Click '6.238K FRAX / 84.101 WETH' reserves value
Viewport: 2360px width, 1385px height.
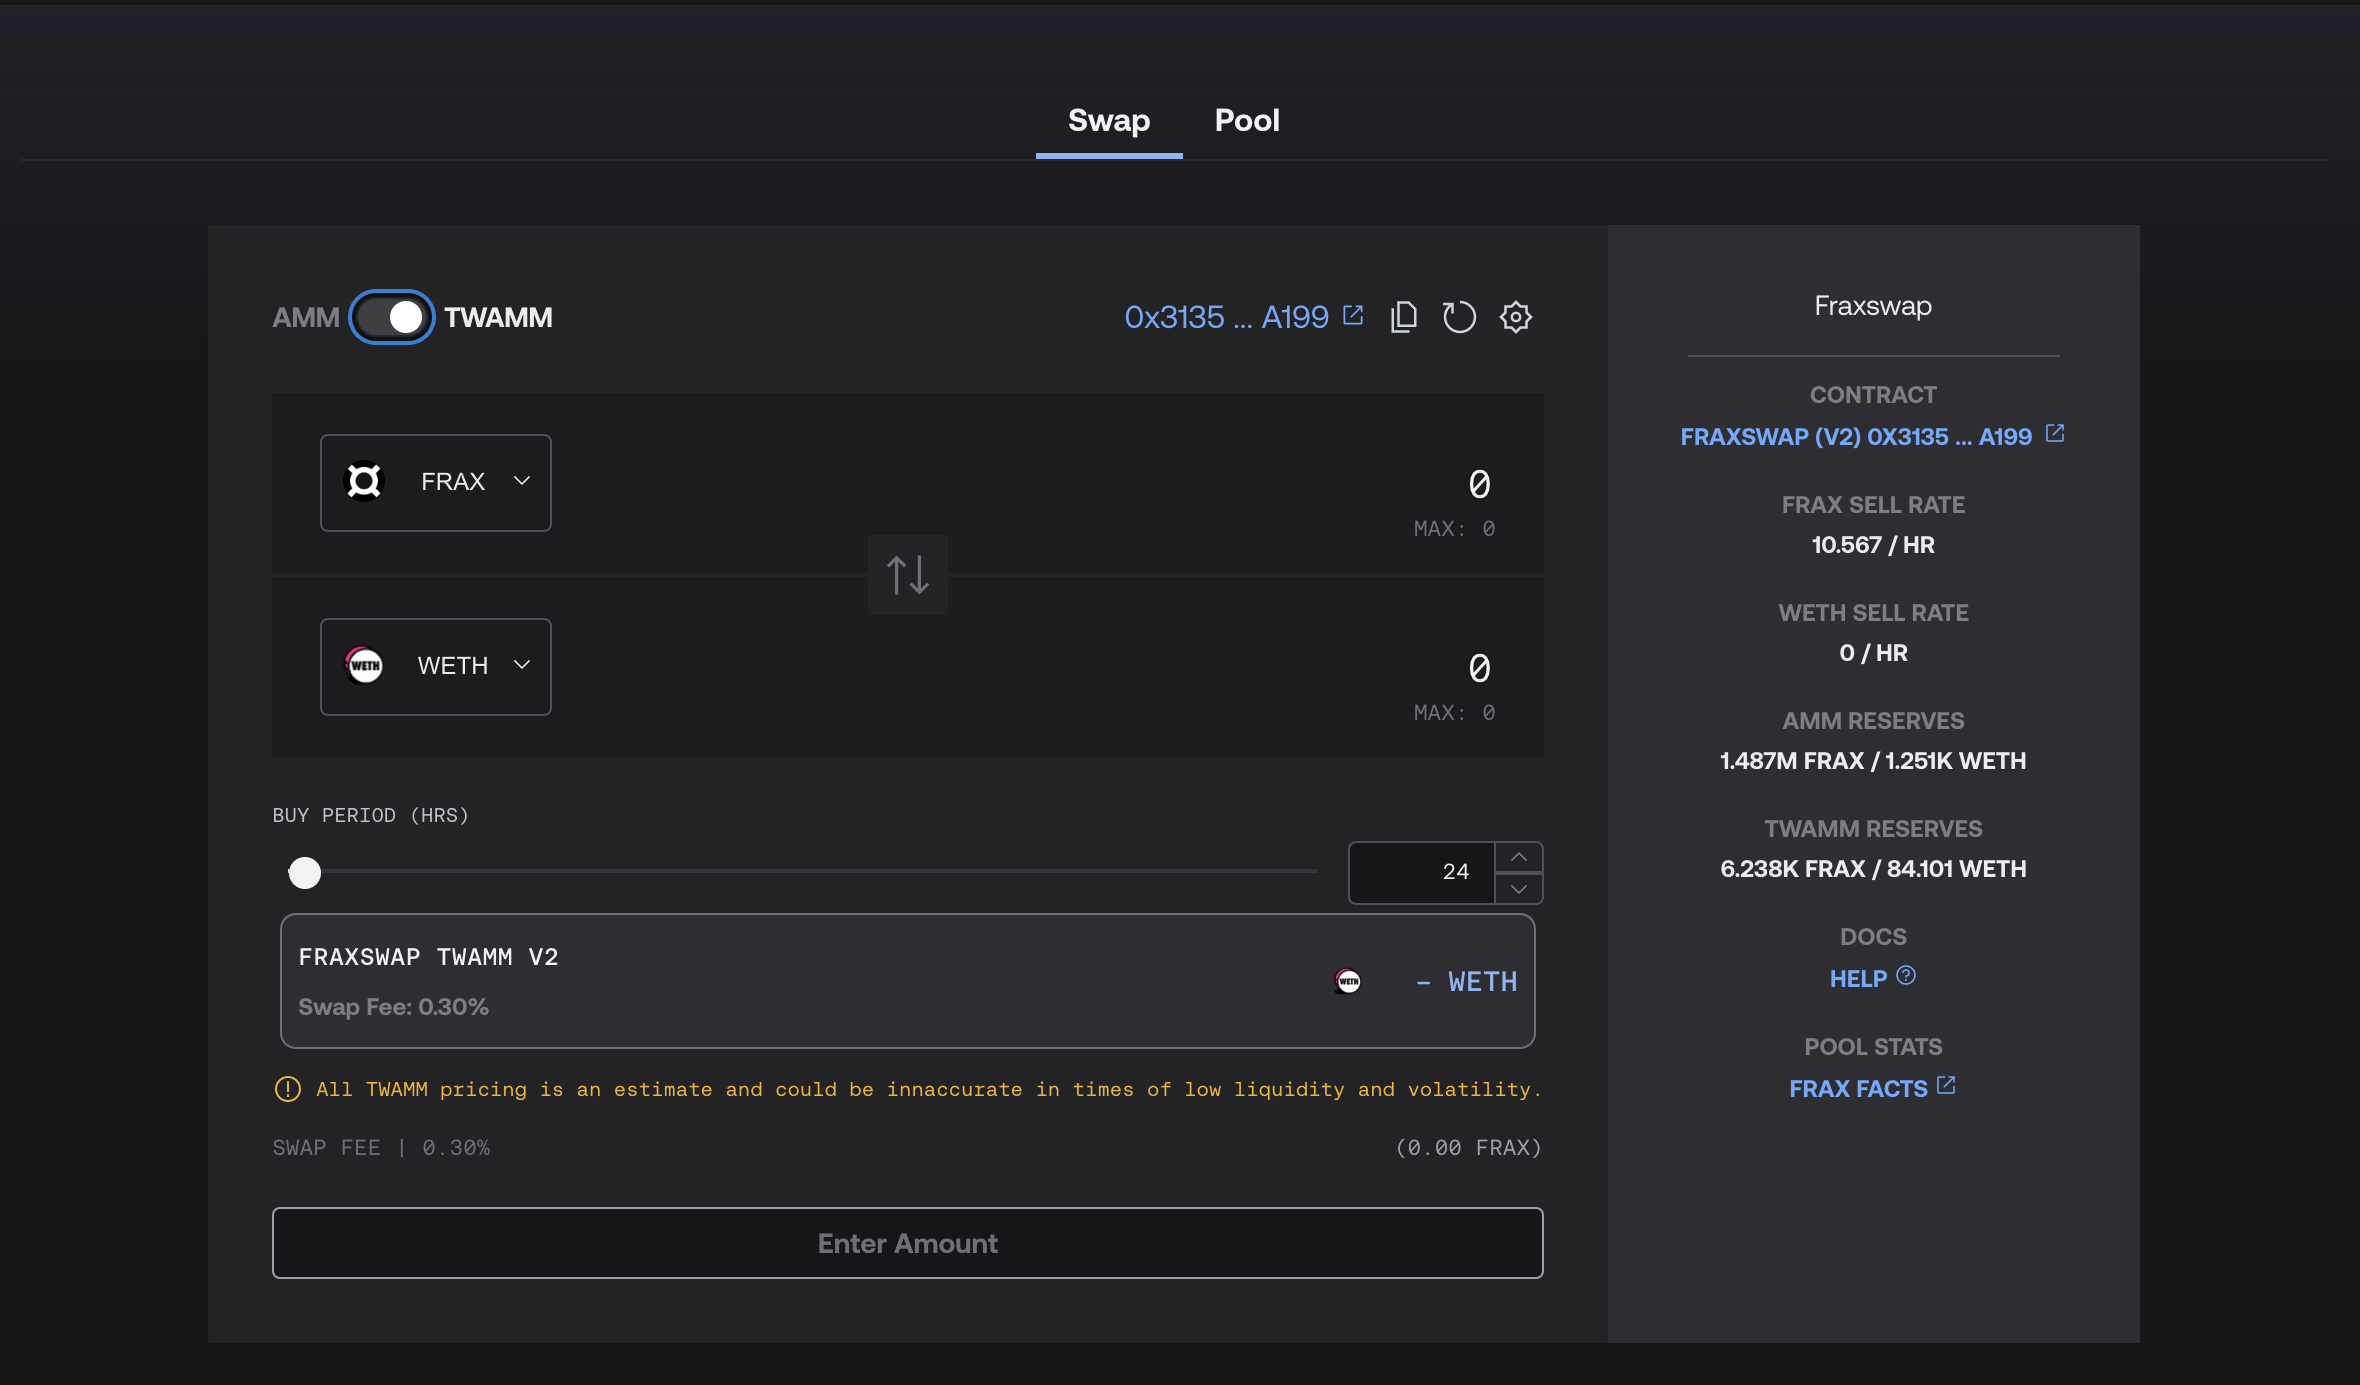[1873, 869]
